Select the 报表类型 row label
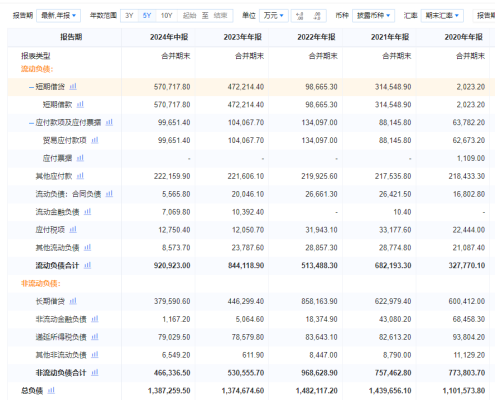 (36, 56)
